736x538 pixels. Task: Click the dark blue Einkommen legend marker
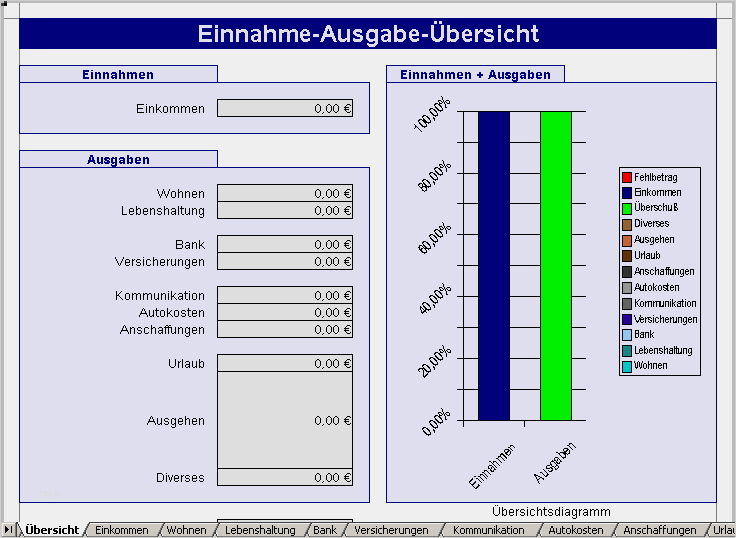(627, 193)
